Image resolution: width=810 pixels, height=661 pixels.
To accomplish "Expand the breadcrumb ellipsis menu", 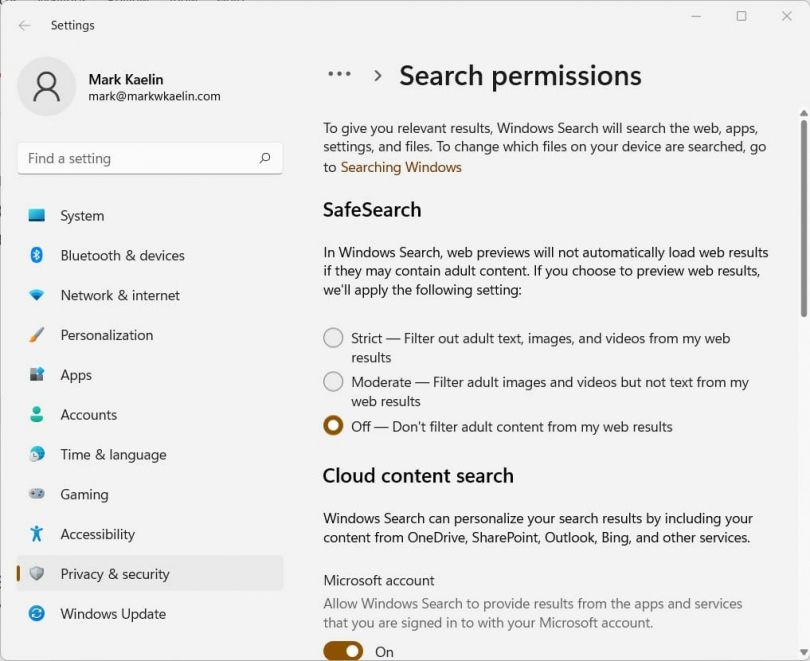I will tap(339, 74).
